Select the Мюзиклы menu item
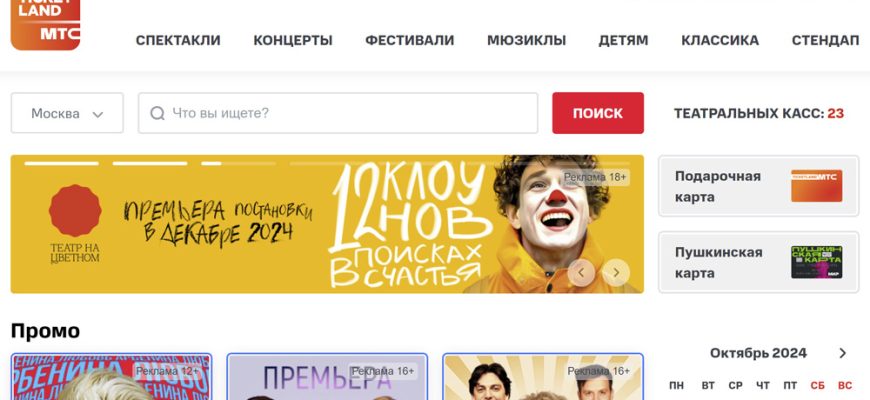 (527, 40)
